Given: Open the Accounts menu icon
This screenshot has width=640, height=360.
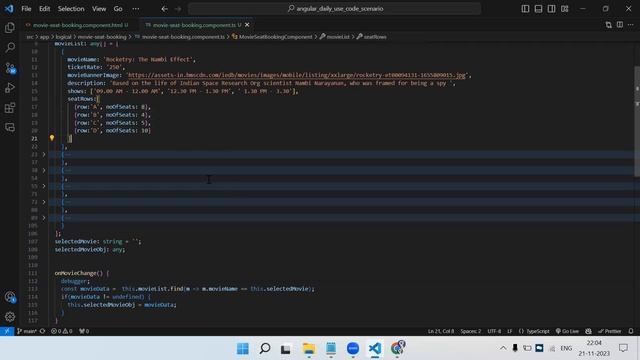Looking at the screenshot, I should coord(10,297).
